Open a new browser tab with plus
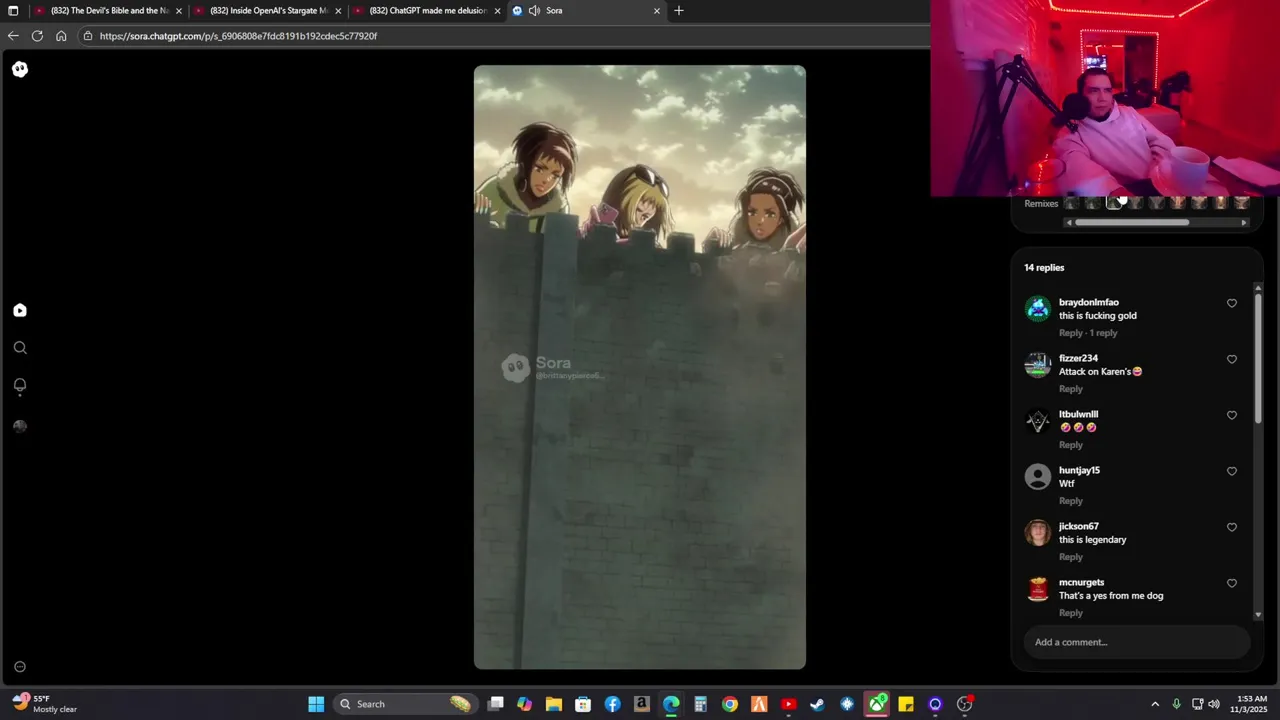The width and height of the screenshot is (1280, 720). [679, 11]
